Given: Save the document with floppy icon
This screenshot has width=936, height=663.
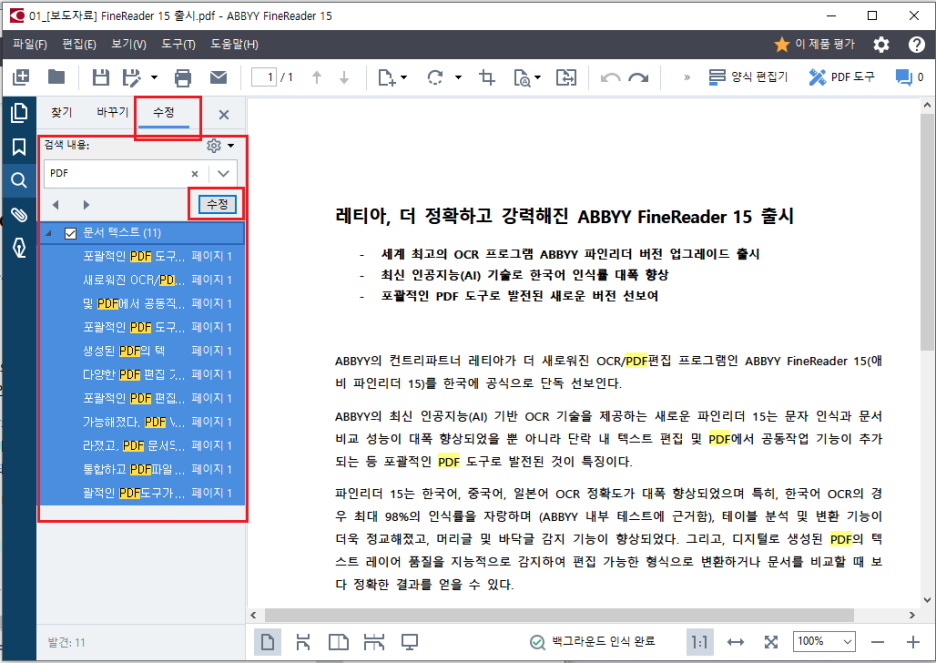Looking at the screenshot, I should [x=100, y=77].
